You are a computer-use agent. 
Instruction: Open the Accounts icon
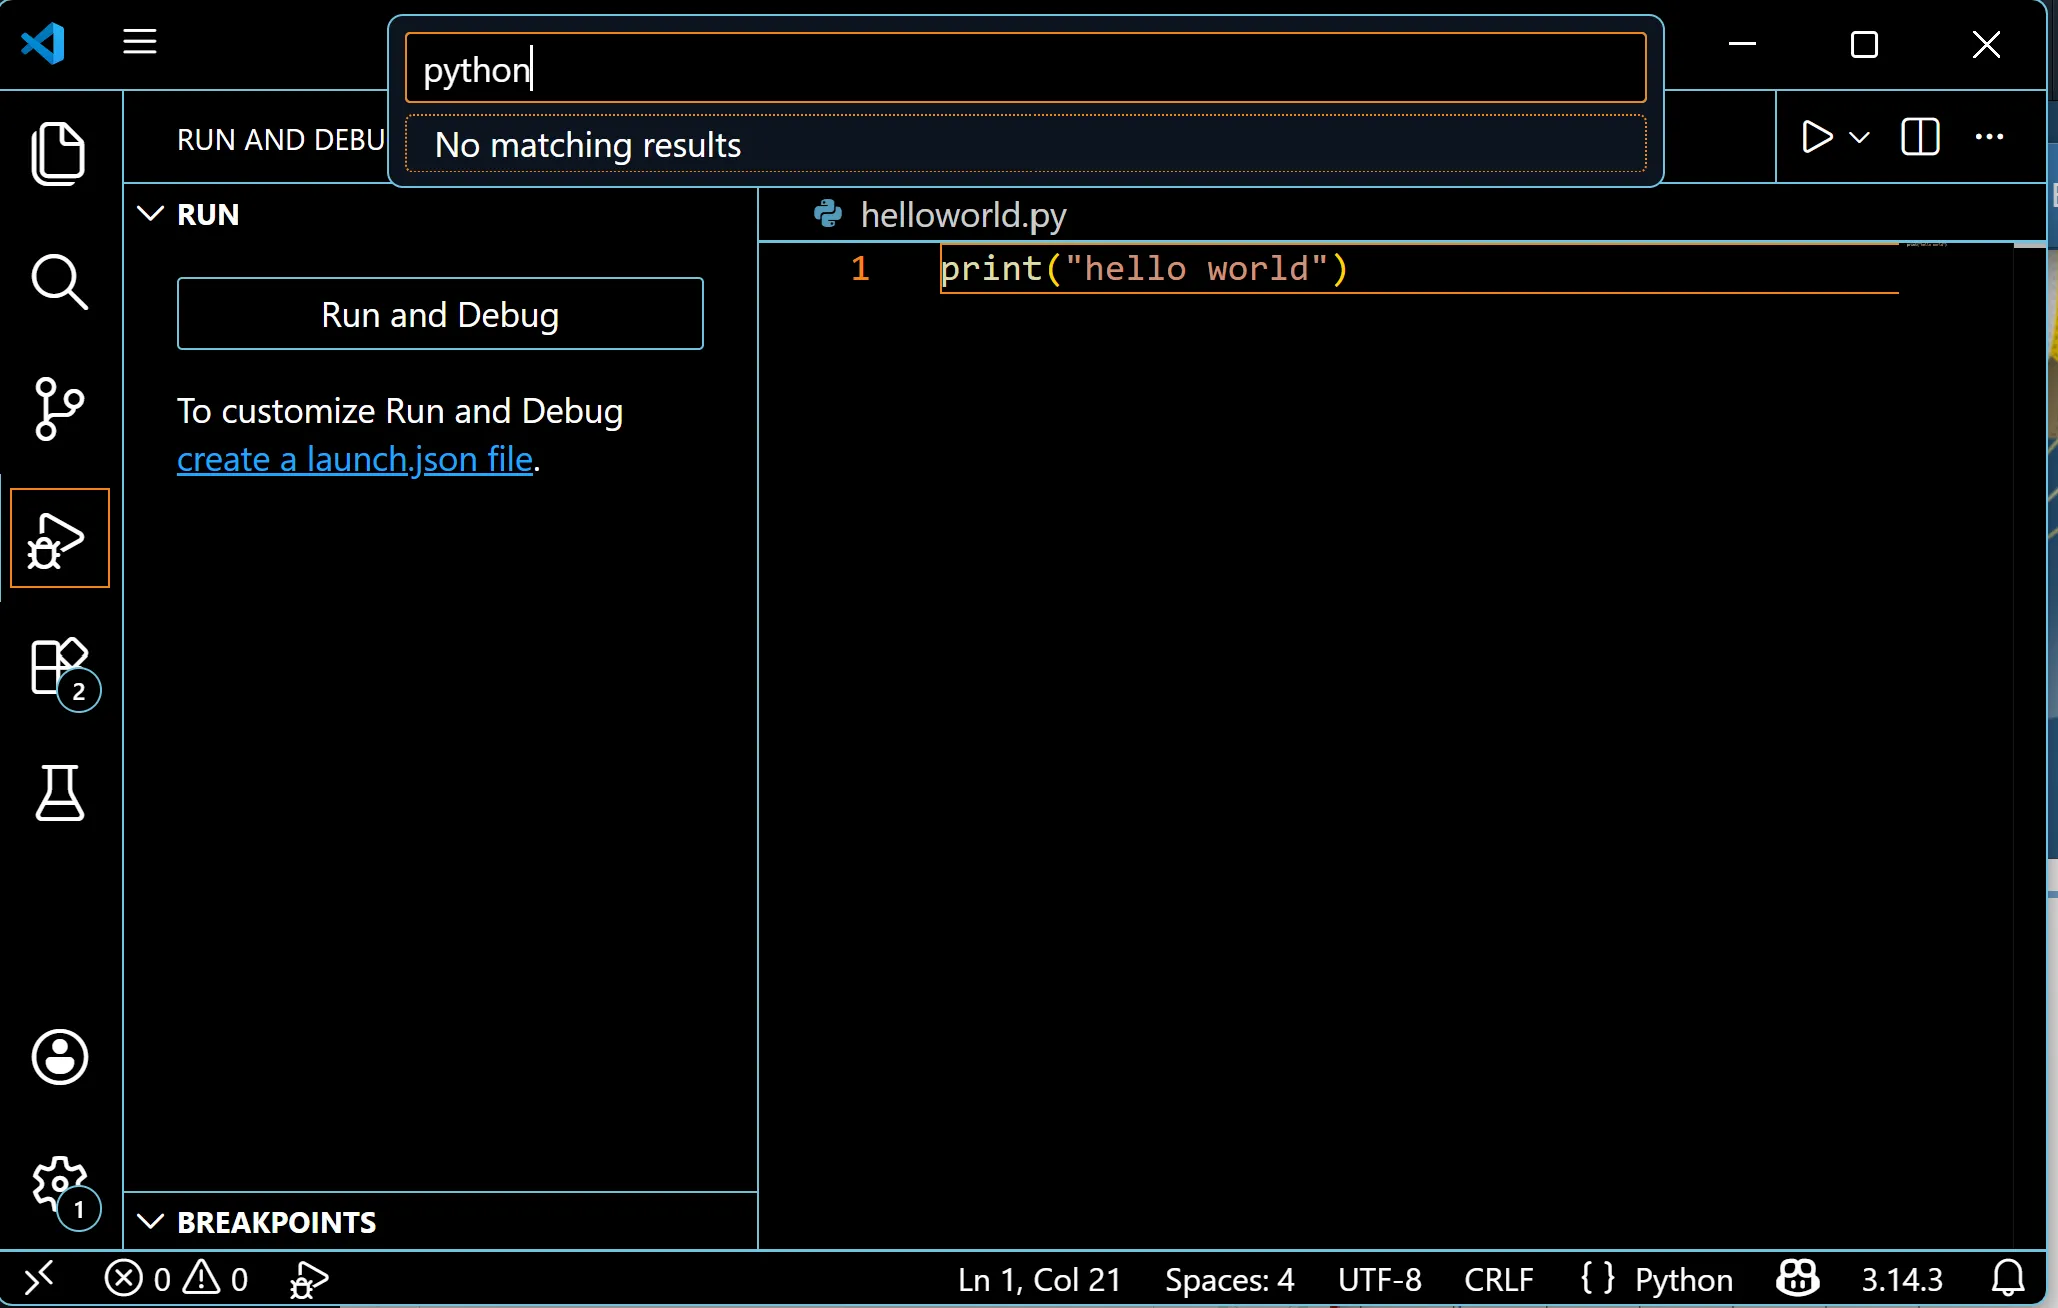pyautogui.click(x=59, y=1057)
